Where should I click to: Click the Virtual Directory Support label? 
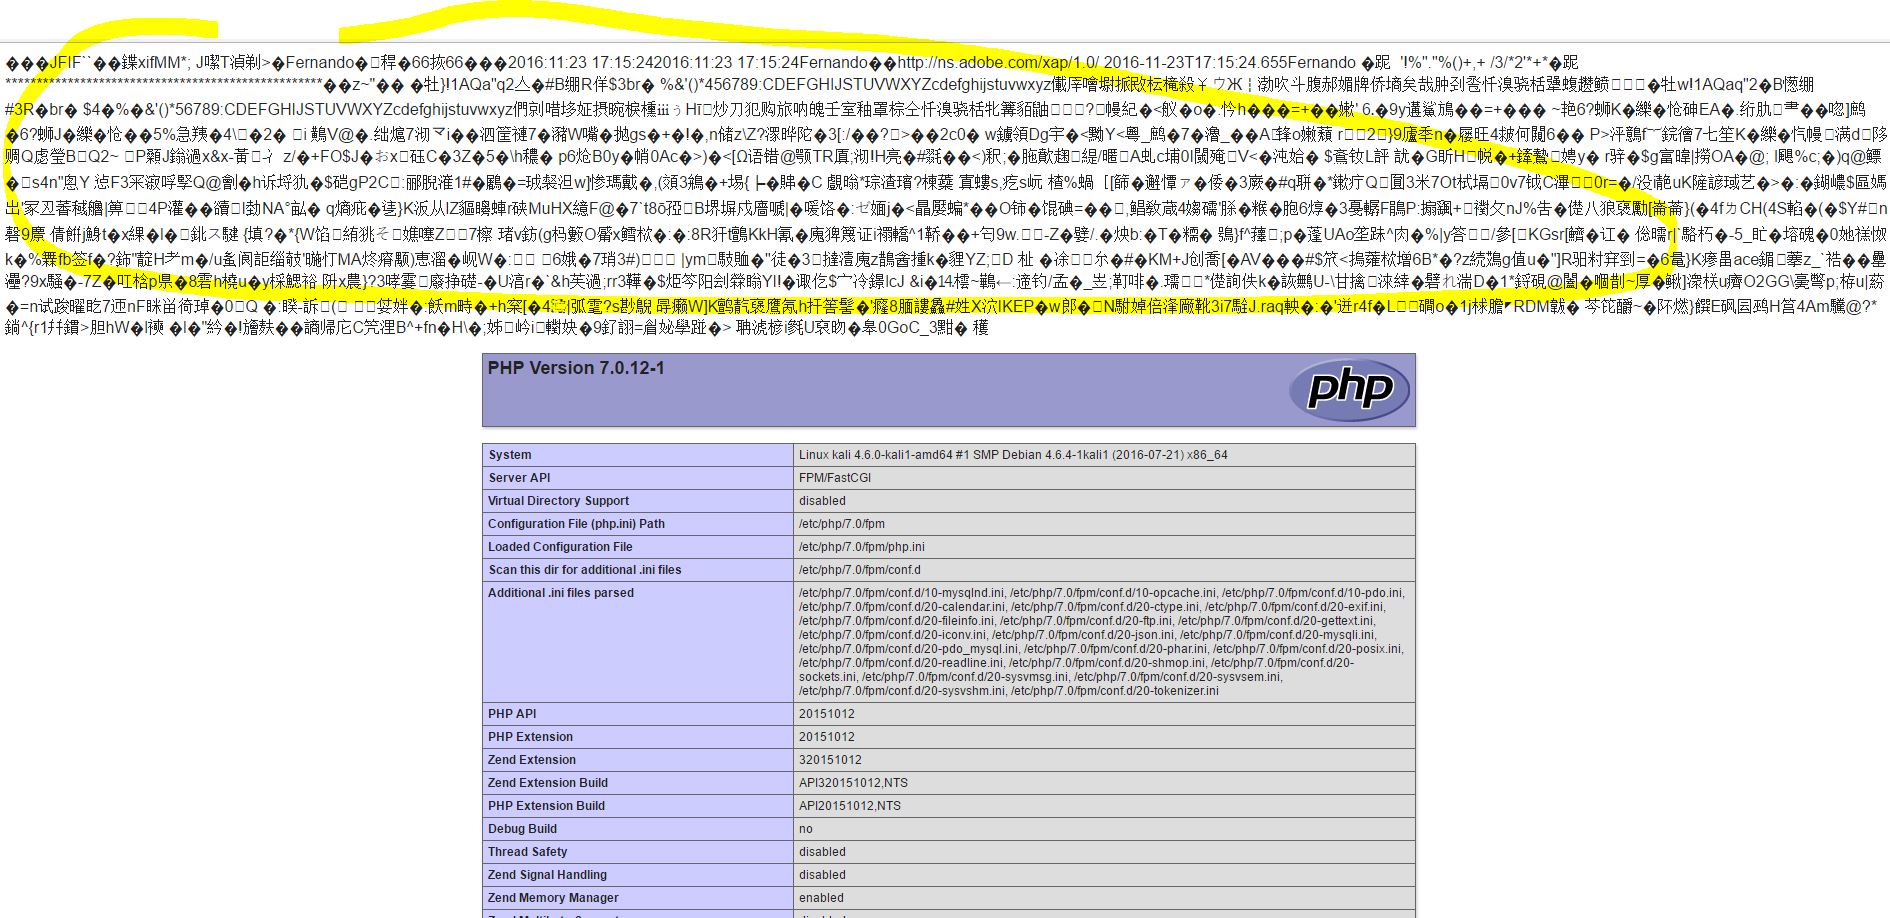558,501
